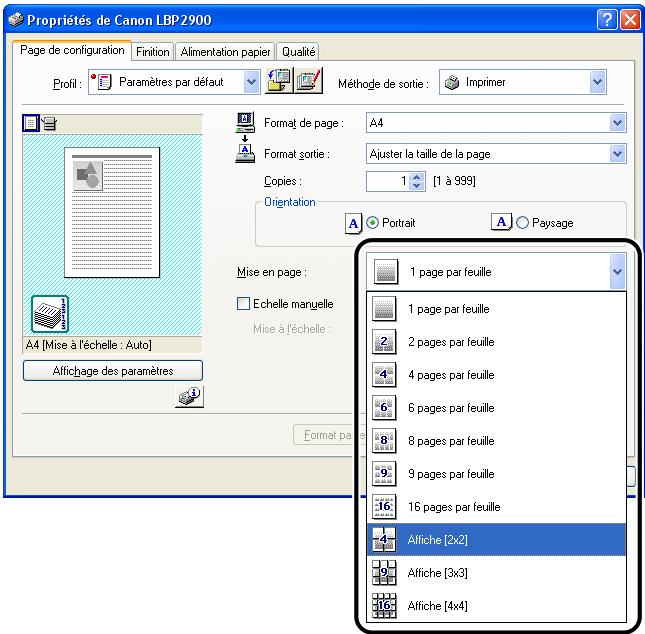Switch to the Page de configuration tab

click(72, 50)
